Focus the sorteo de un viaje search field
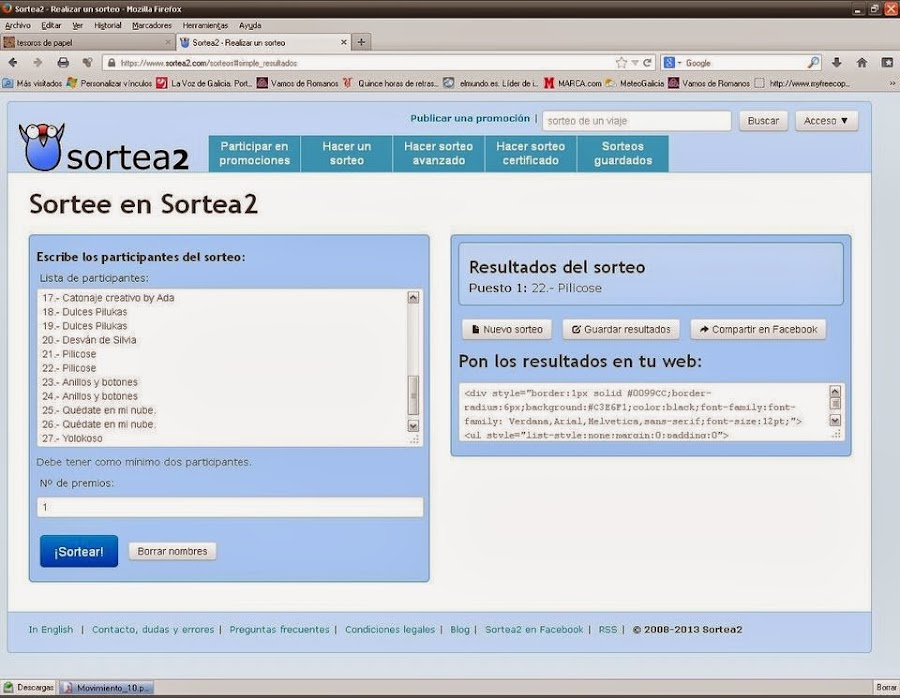The image size is (900, 698). point(637,121)
